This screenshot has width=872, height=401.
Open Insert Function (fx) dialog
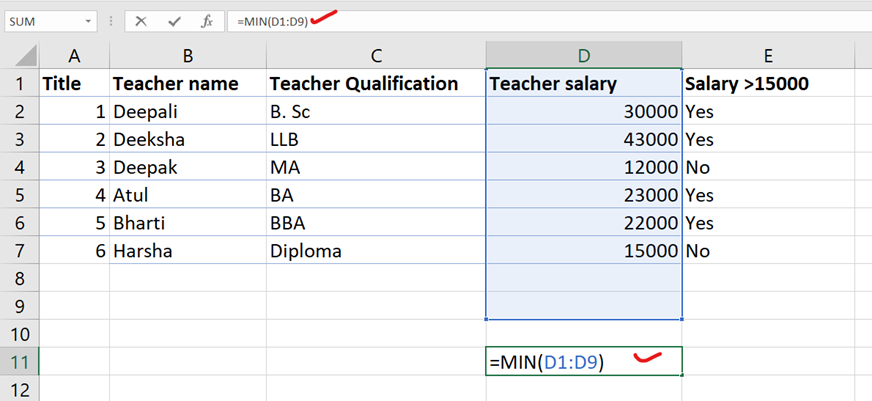point(206,20)
